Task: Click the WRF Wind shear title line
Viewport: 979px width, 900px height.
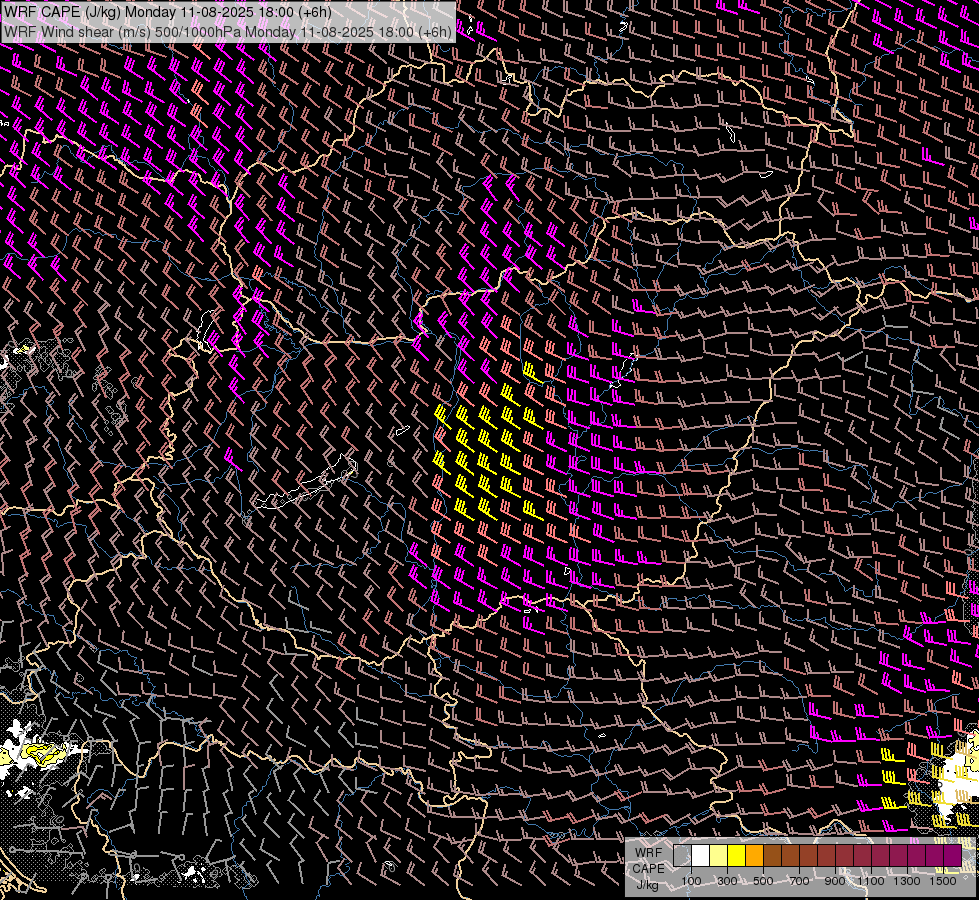Action: tap(228, 32)
